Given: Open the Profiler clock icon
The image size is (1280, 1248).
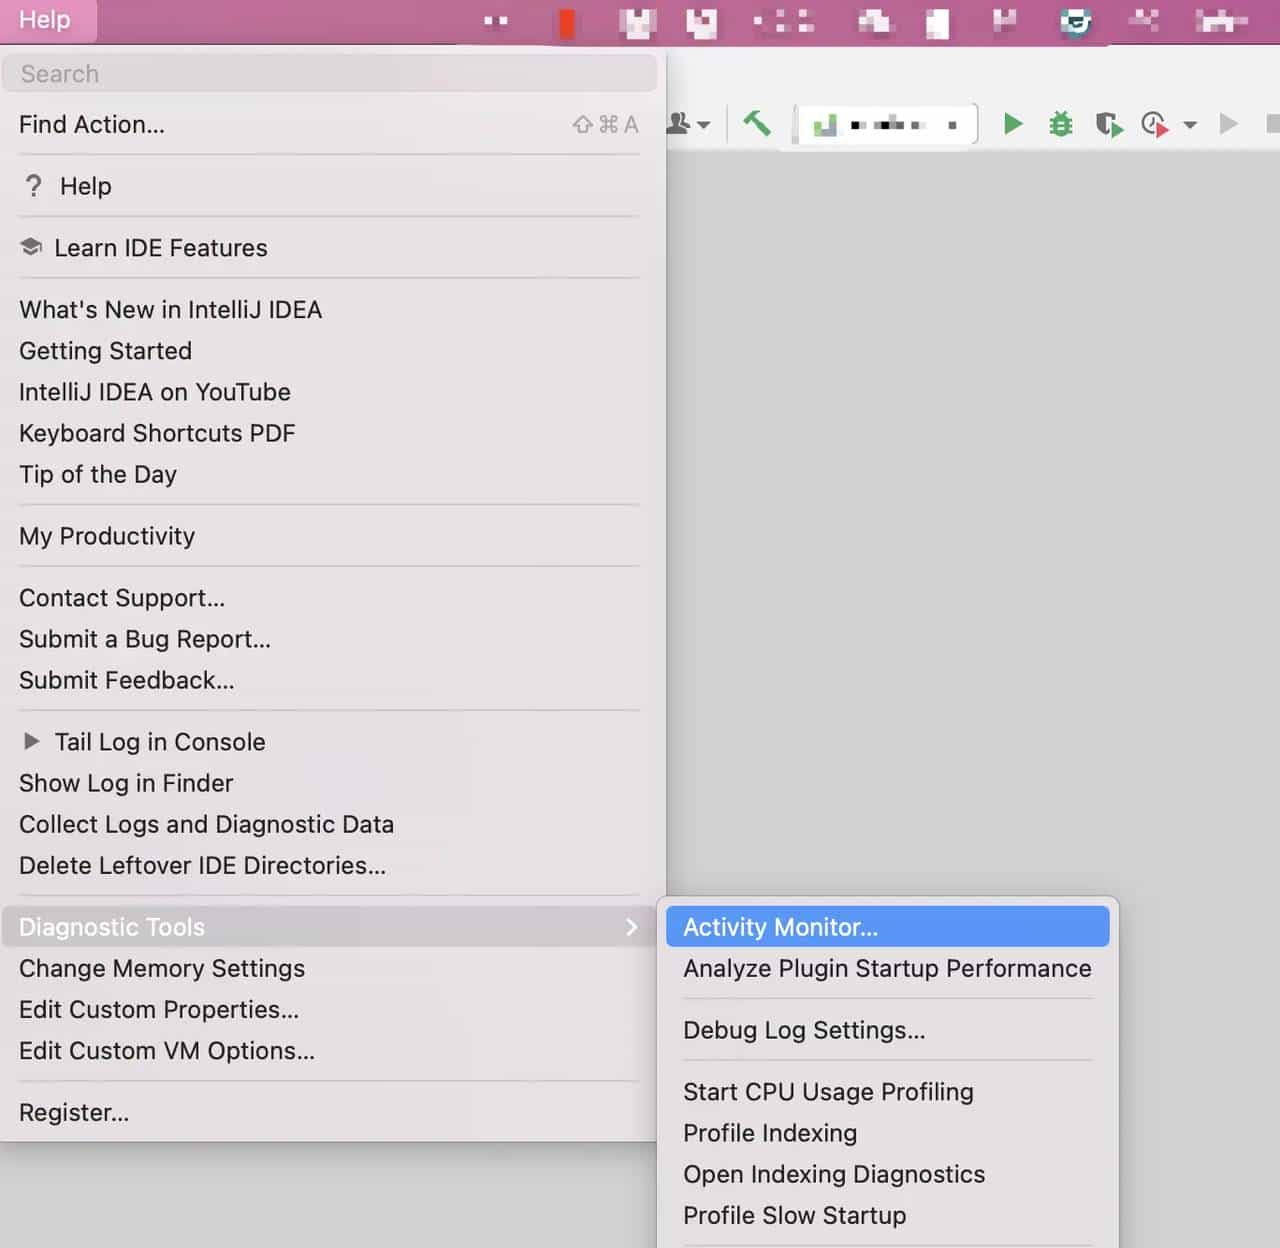Looking at the screenshot, I should 1155,124.
